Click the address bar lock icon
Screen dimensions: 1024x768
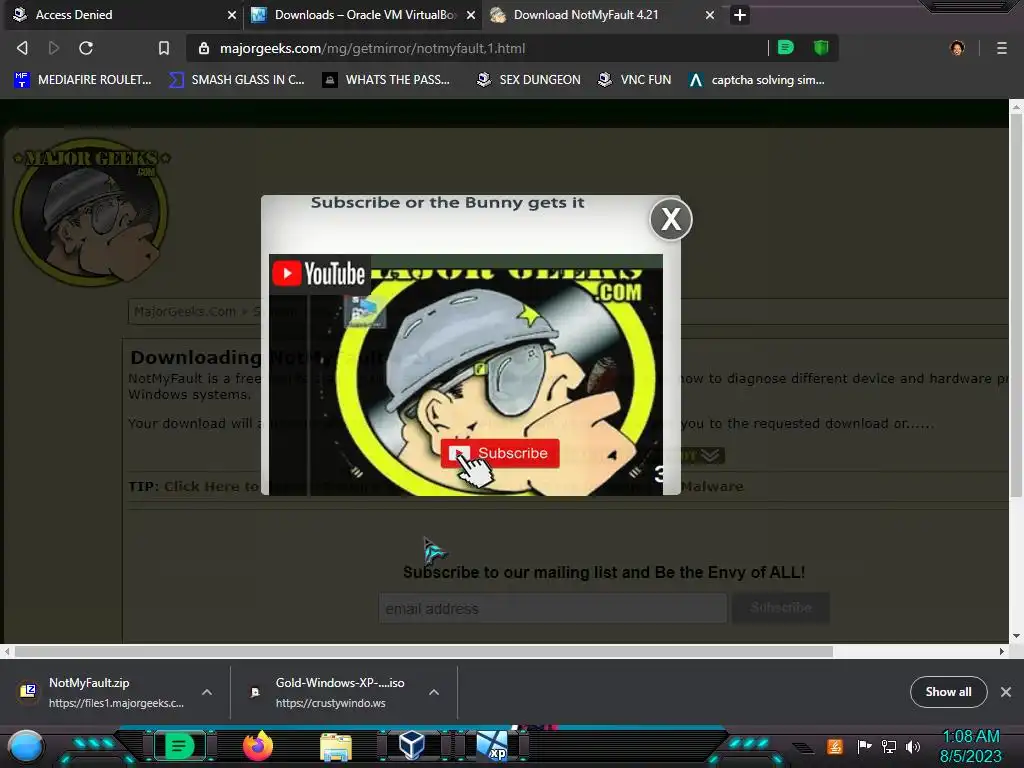coord(204,48)
